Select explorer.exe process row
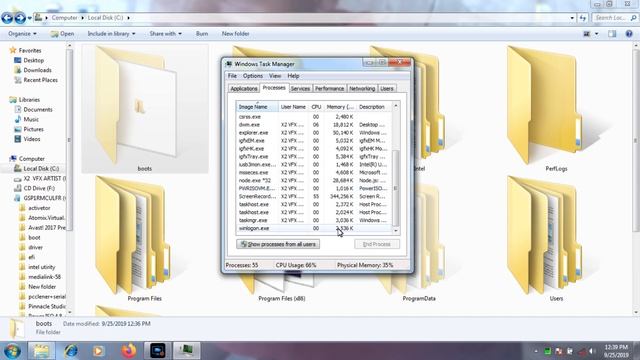Viewport: 640px width, 360px height. click(314, 133)
